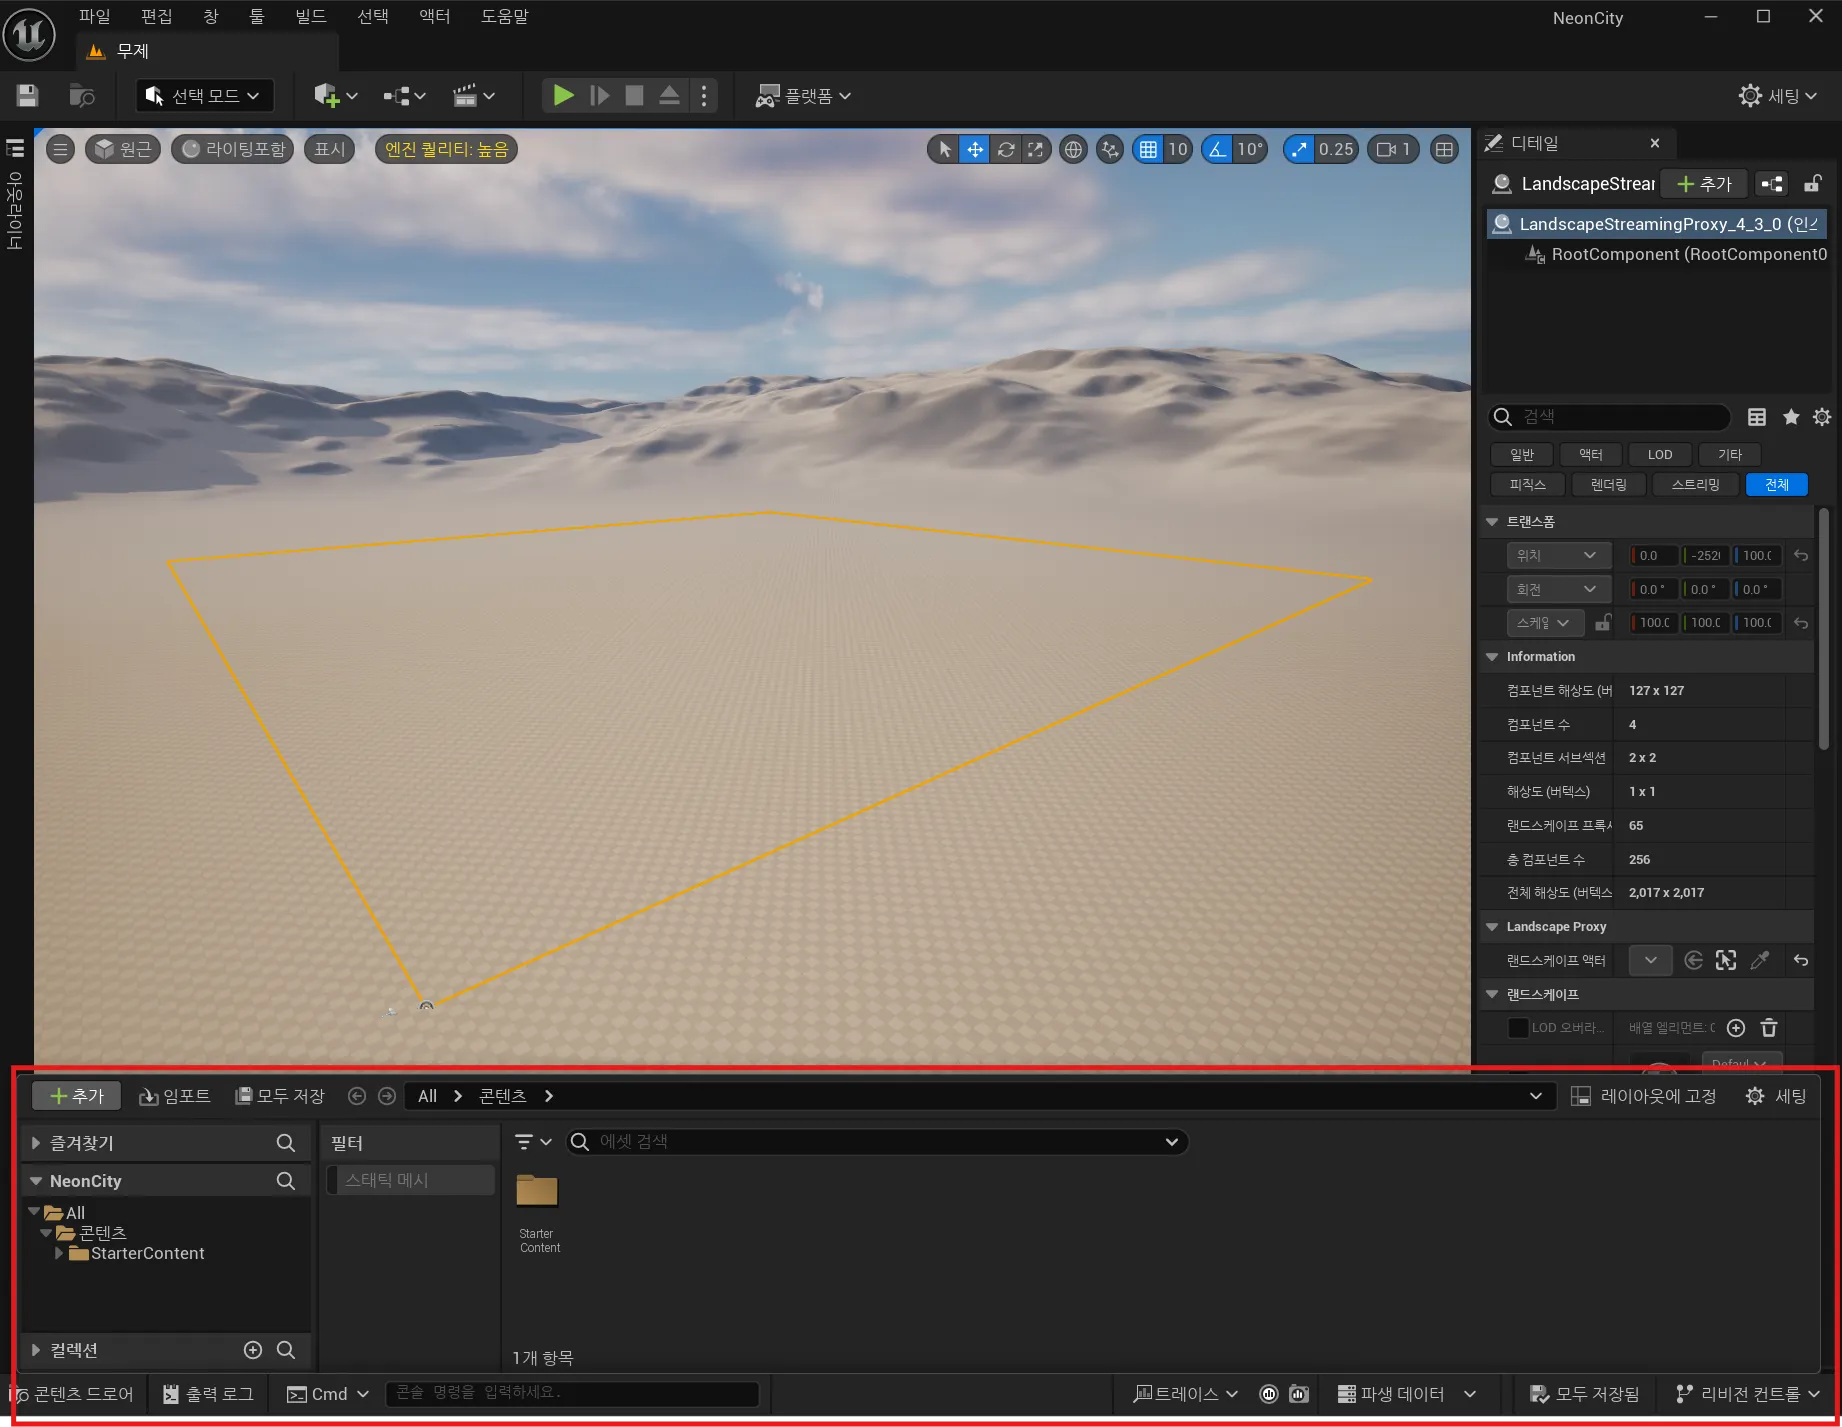Enable the LOD override checkbox
Screen dimensions: 1842x1427
tap(1517, 1028)
